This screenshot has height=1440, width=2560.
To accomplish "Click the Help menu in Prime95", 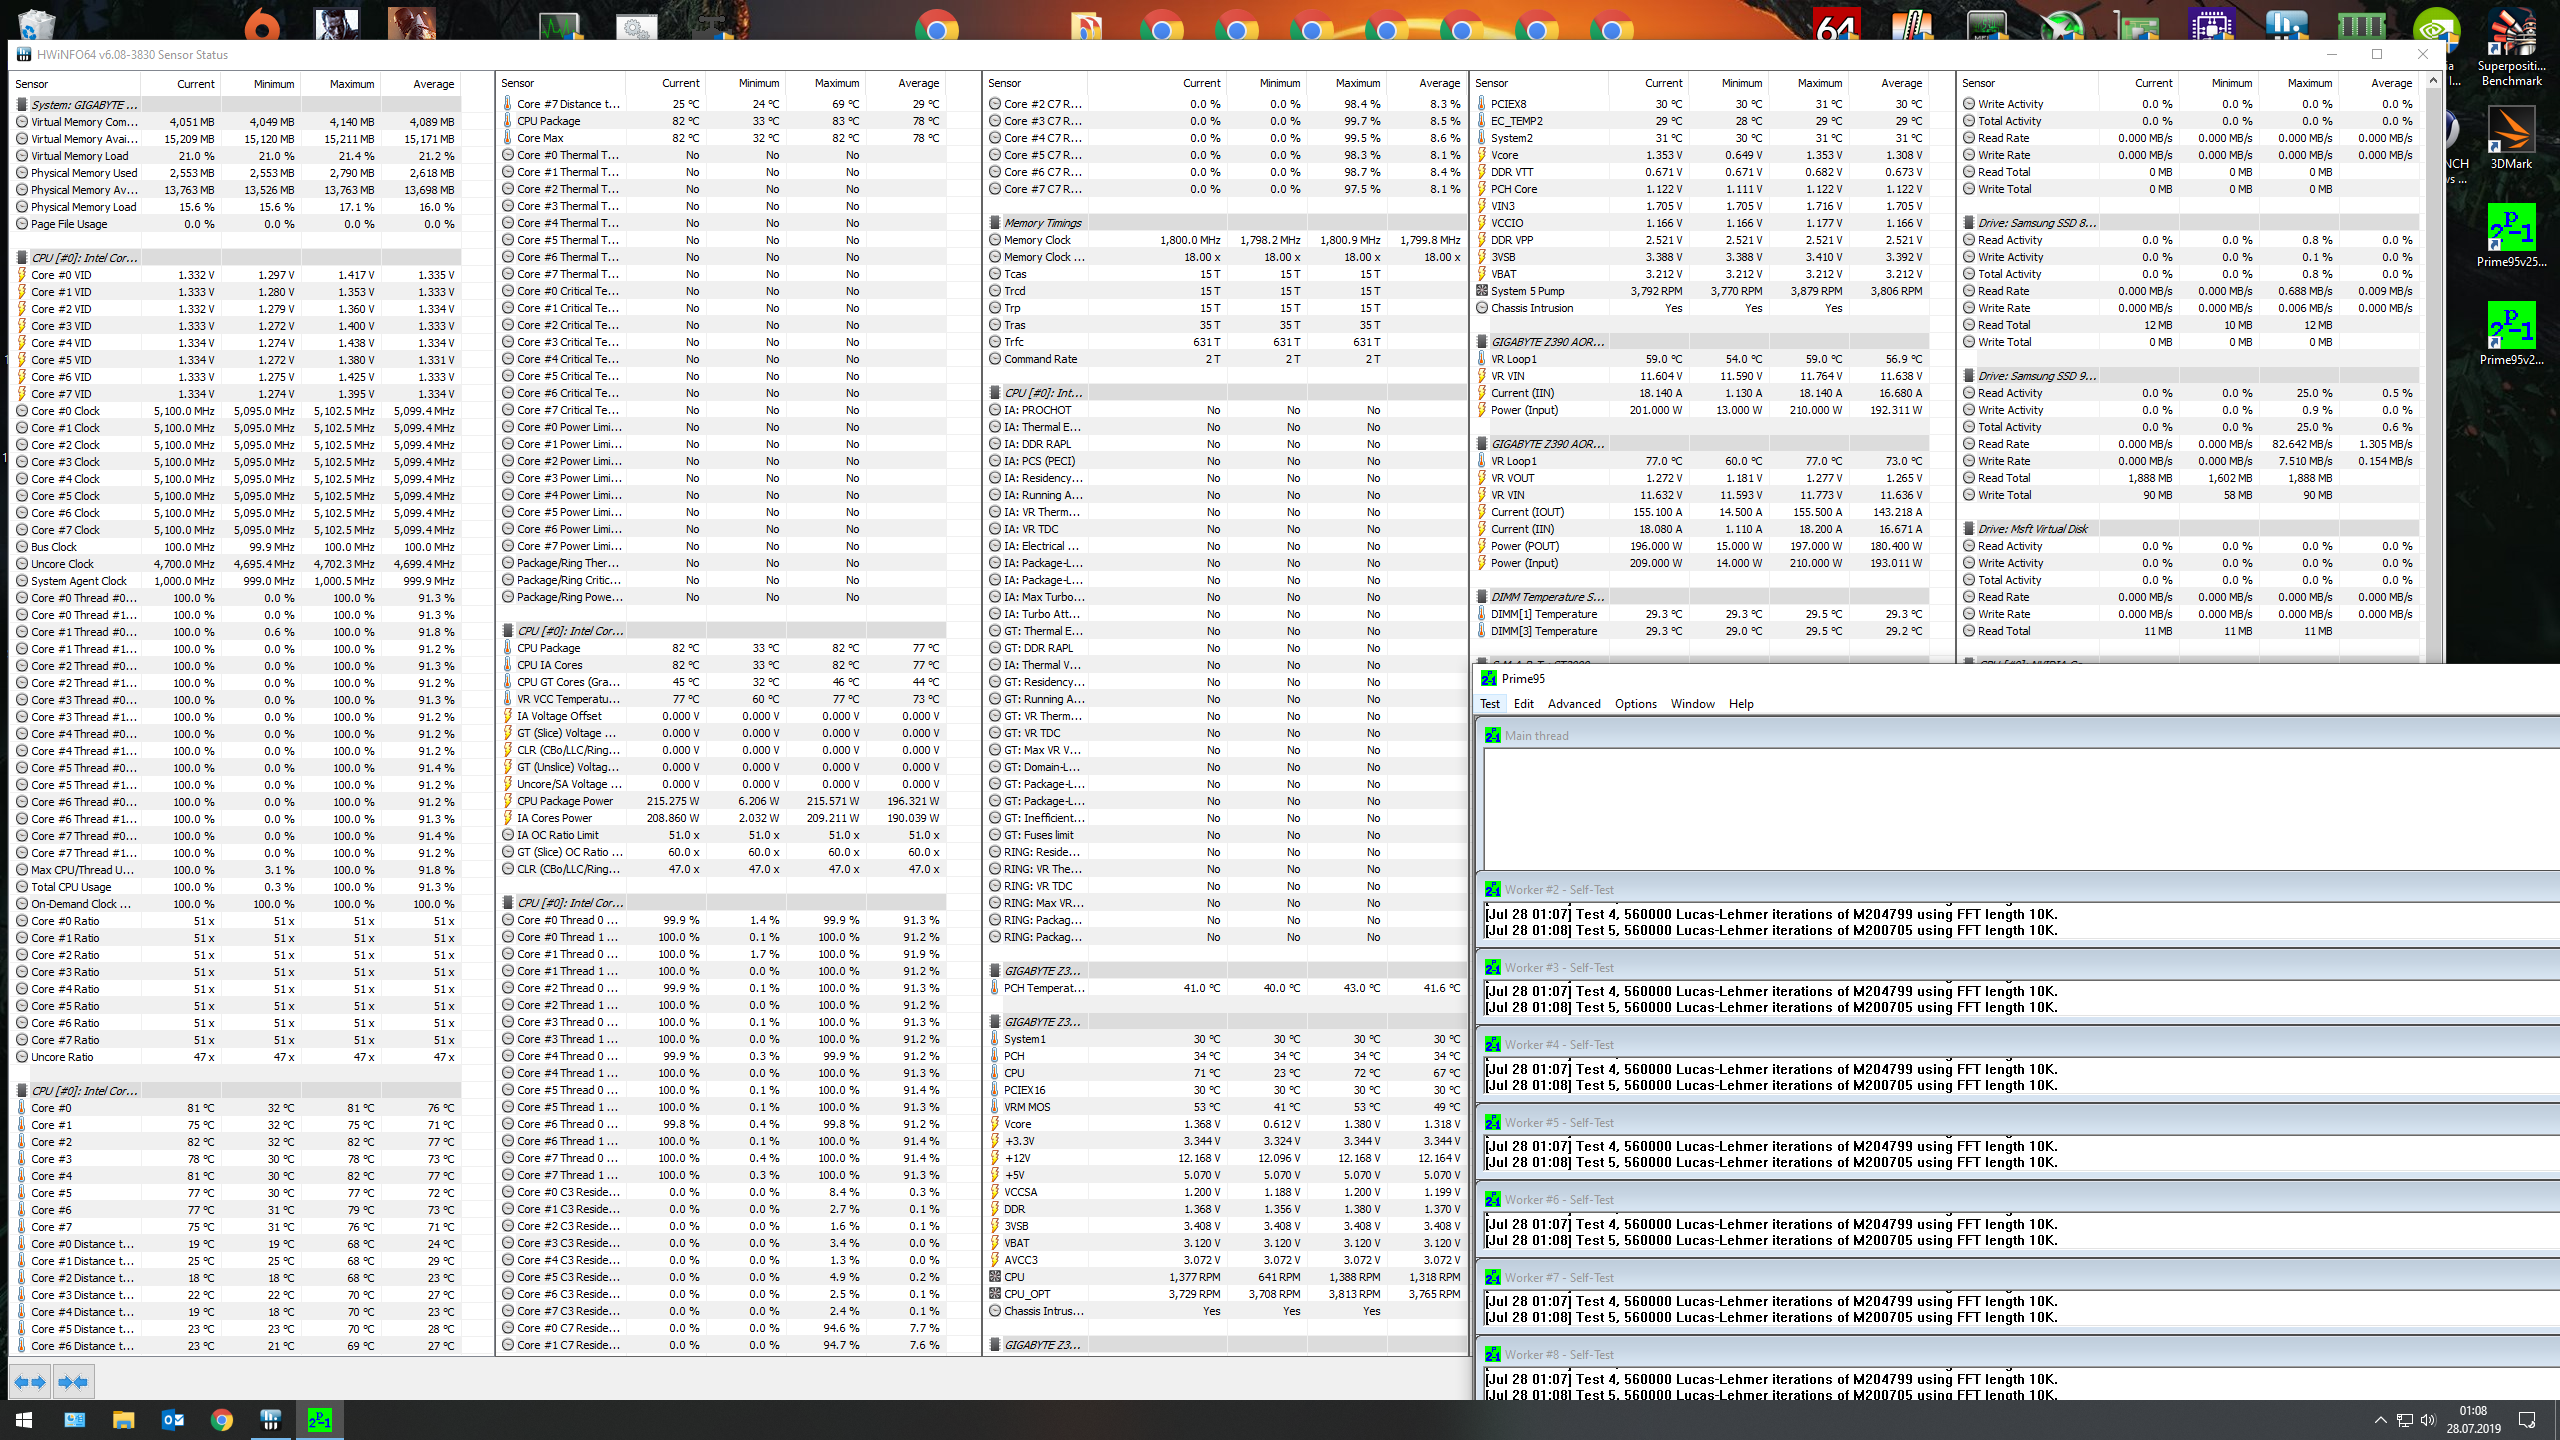I will point(1741,703).
